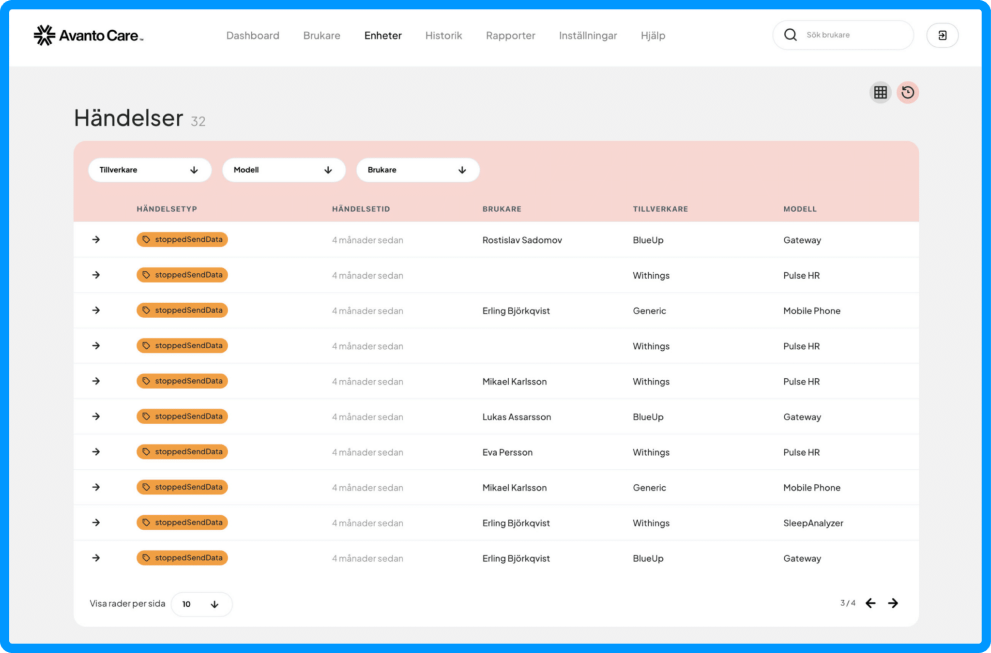The width and height of the screenshot is (991, 653).
Task: Click stoppedSendData tag for SleepAnalyzer row
Action: coord(182,523)
